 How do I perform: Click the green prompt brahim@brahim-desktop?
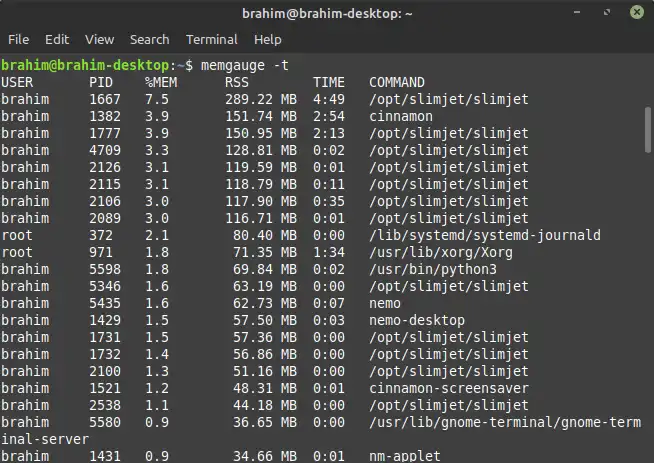[85, 65]
